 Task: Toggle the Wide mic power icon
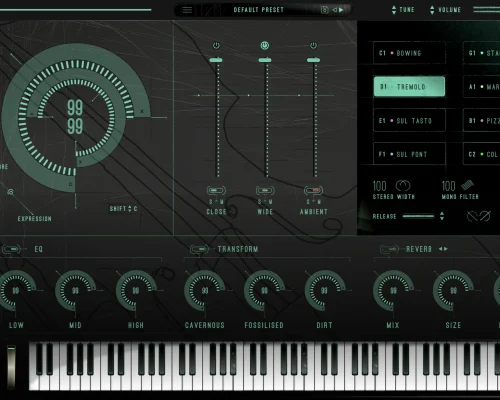pos(265,45)
